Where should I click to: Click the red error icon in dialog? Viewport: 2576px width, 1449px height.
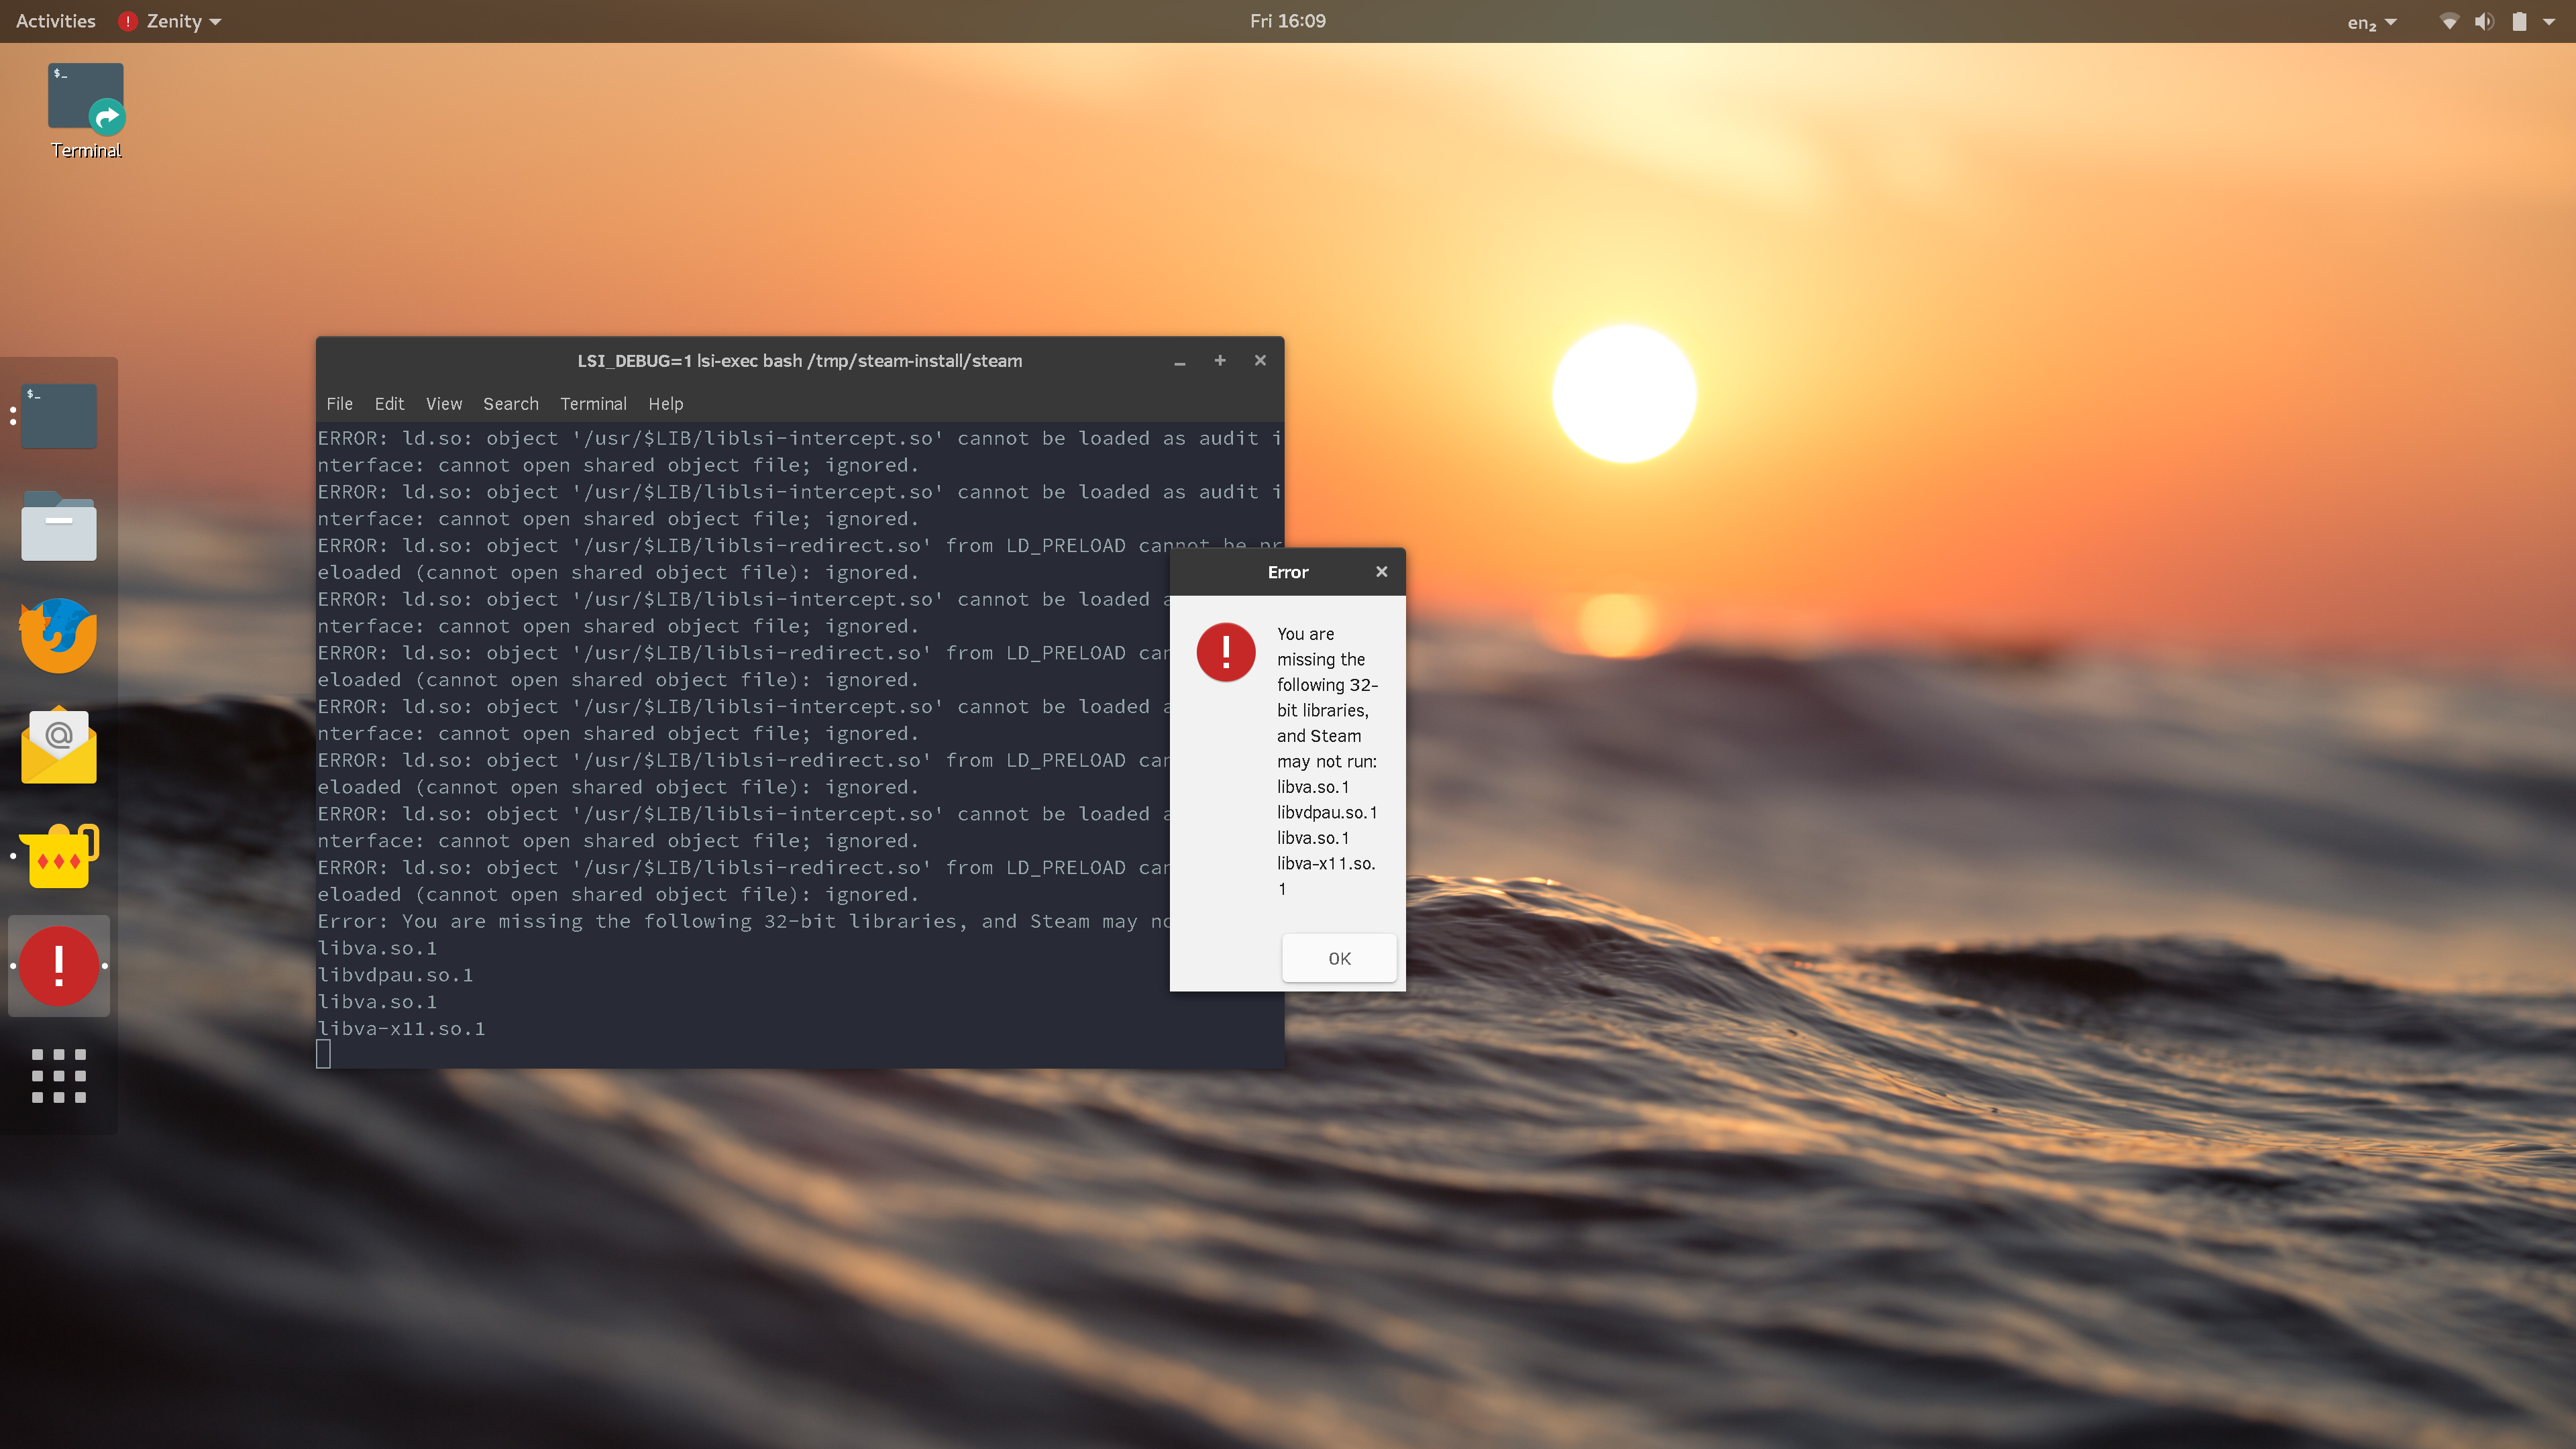coord(1226,652)
